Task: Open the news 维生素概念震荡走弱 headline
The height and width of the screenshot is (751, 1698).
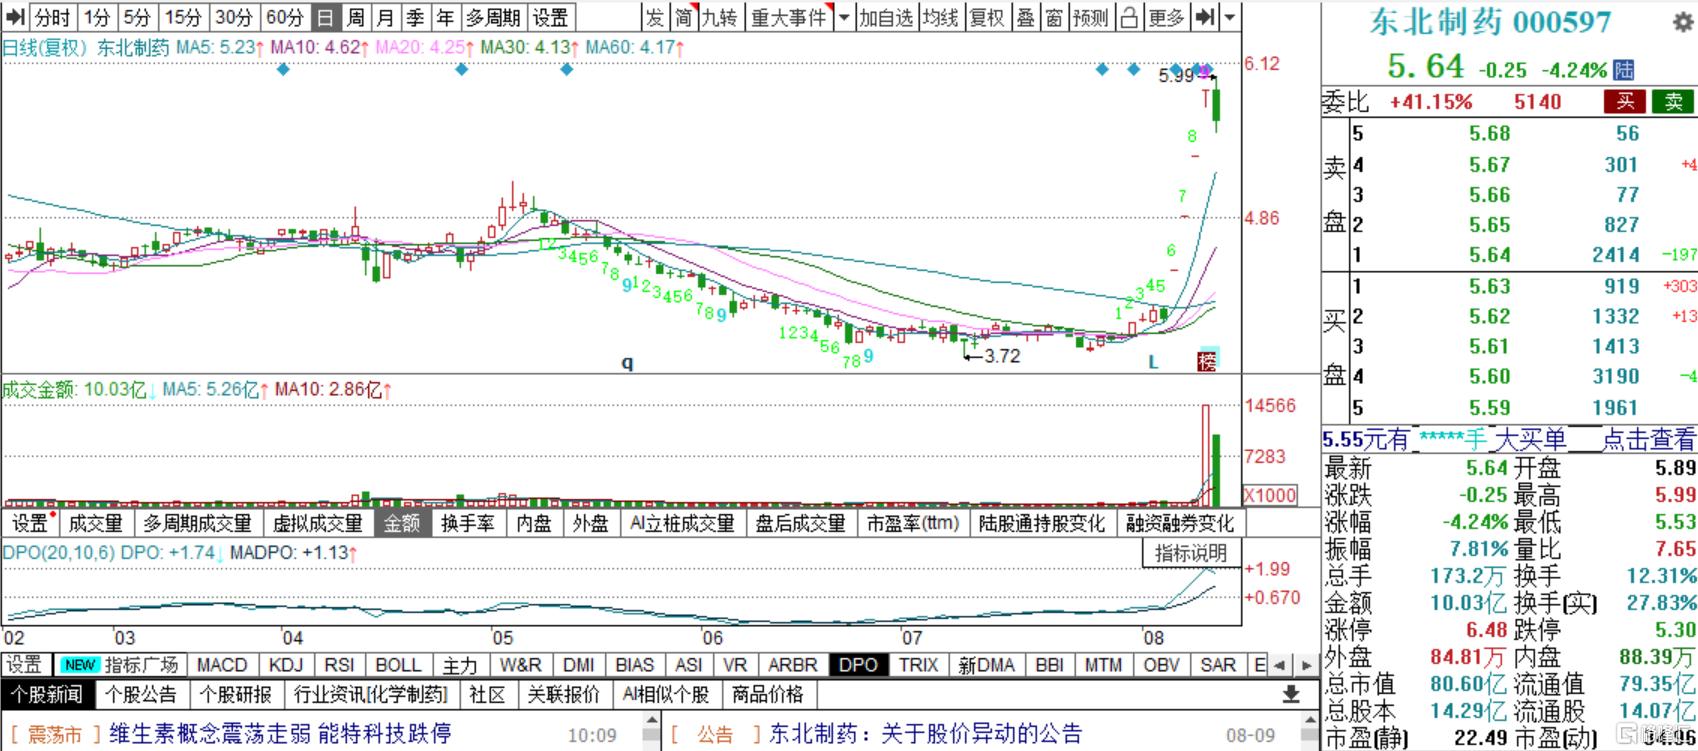Action: [281, 734]
